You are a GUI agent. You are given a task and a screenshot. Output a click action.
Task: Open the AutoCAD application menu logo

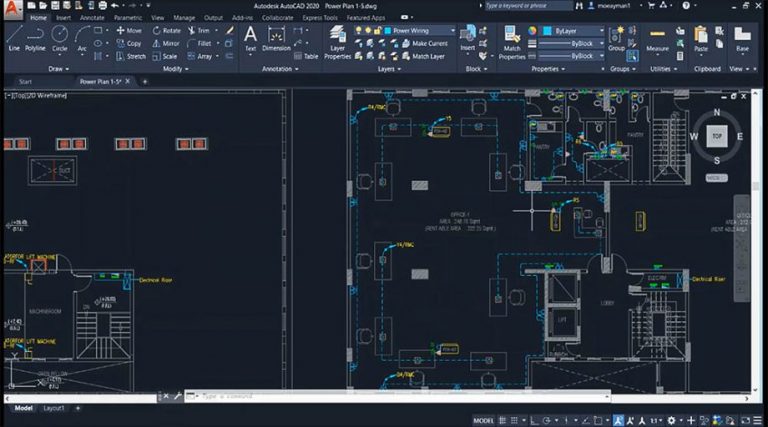(x=12, y=8)
